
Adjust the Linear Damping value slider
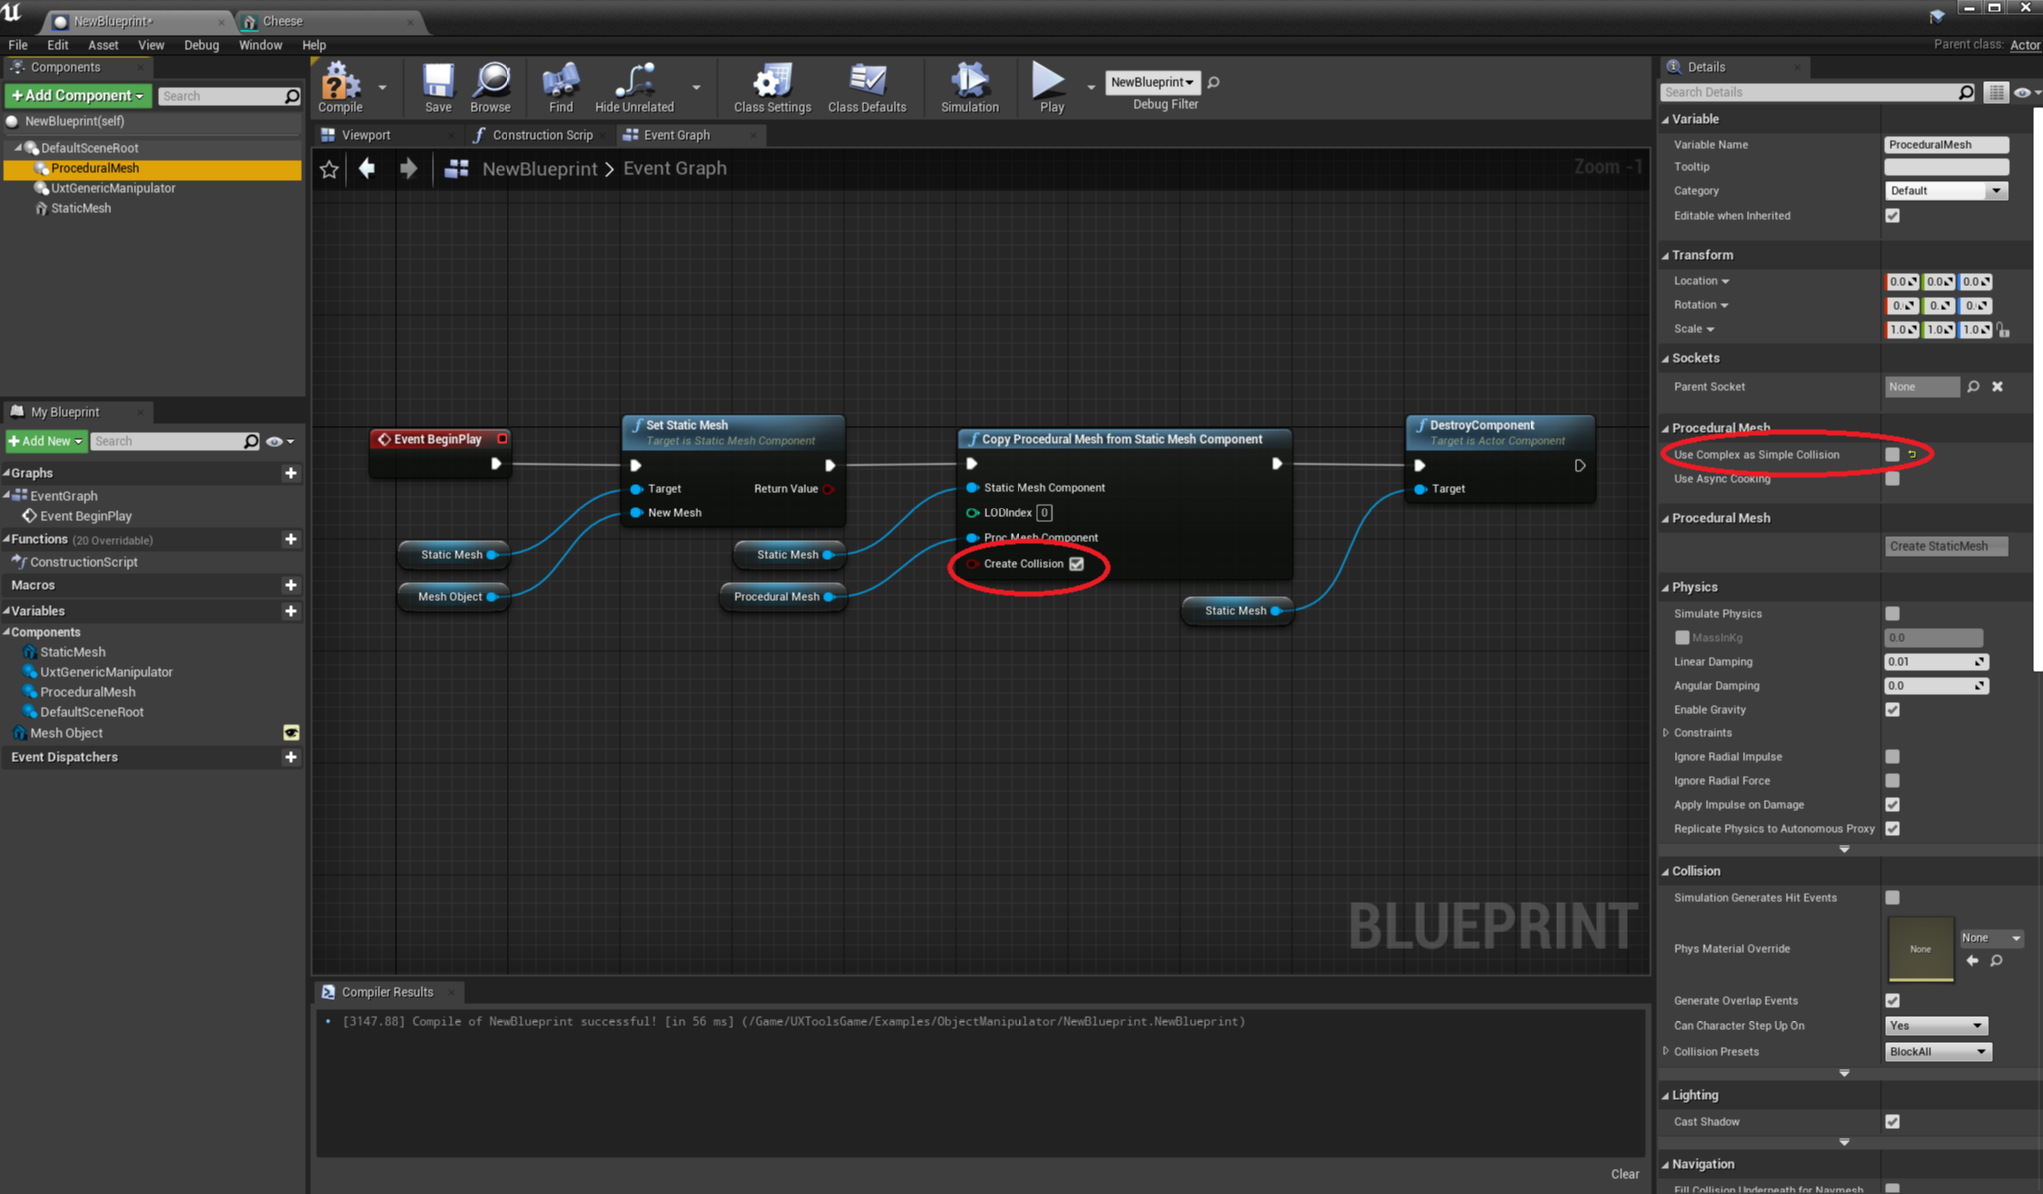tap(1934, 661)
